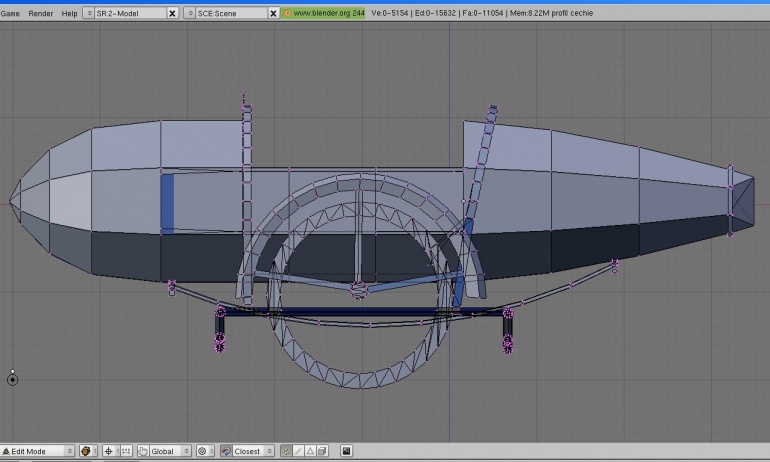The width and height of the screenshot is (770, 462).
Task: Open the Global orientation dropdown
Action: click(x=170, y=451)
